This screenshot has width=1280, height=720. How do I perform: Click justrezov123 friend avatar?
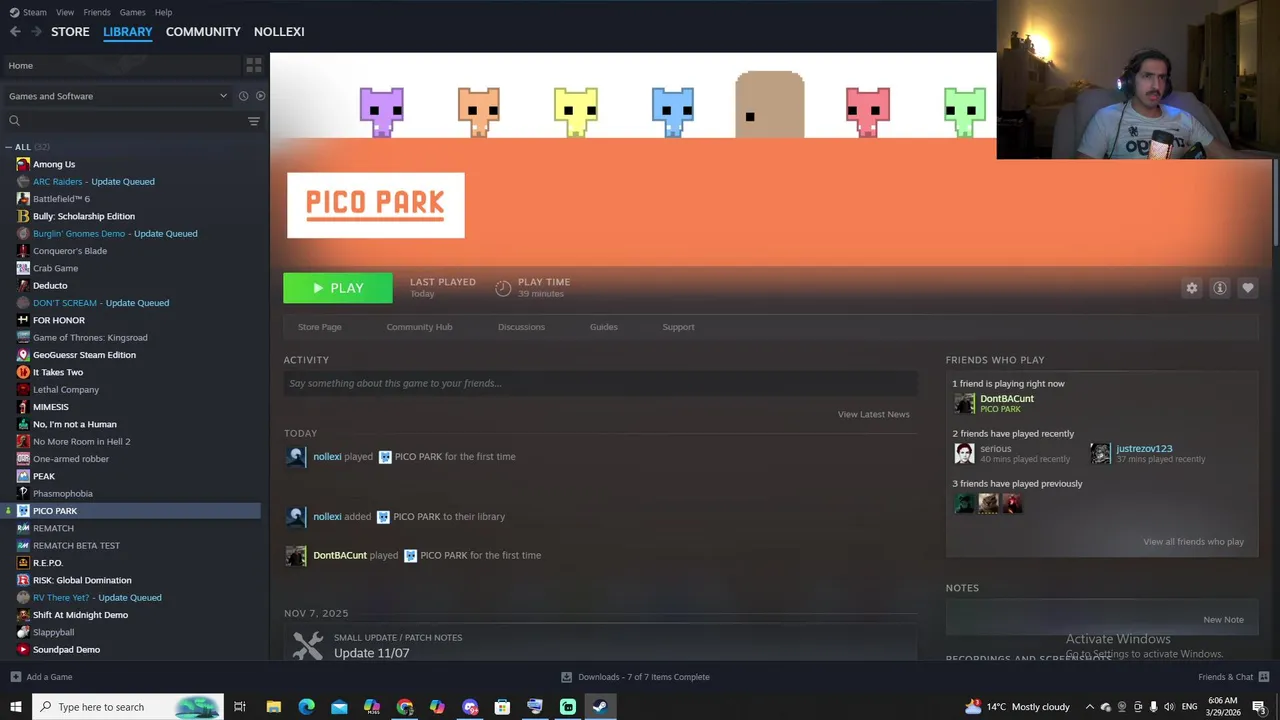[1100, 453]
